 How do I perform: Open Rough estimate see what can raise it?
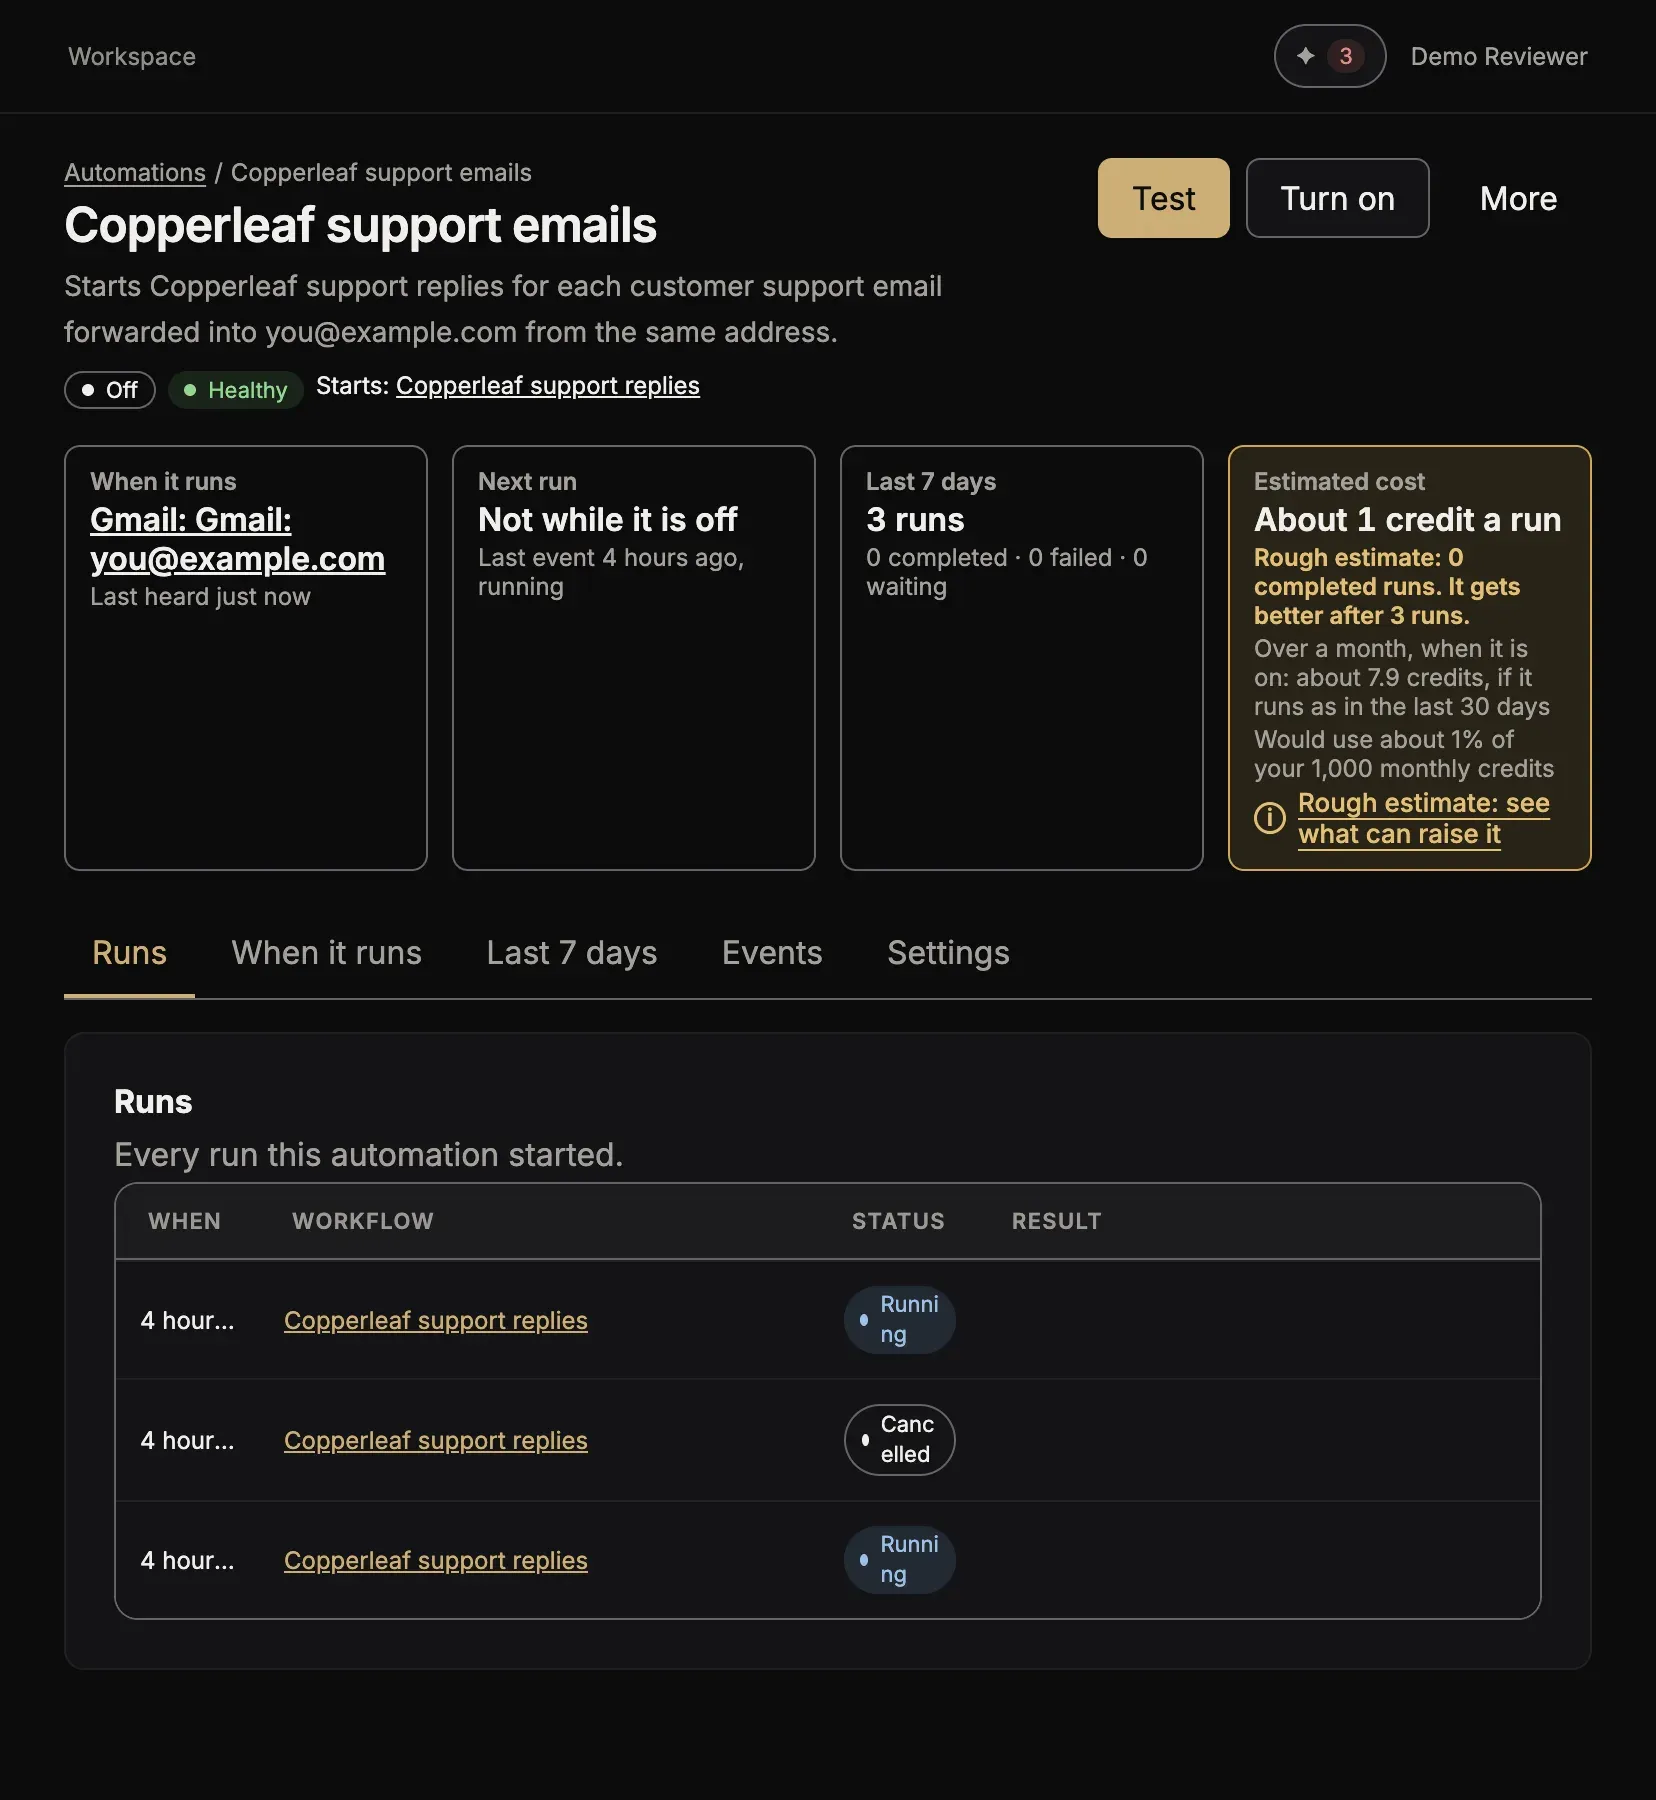(1423, 818)
